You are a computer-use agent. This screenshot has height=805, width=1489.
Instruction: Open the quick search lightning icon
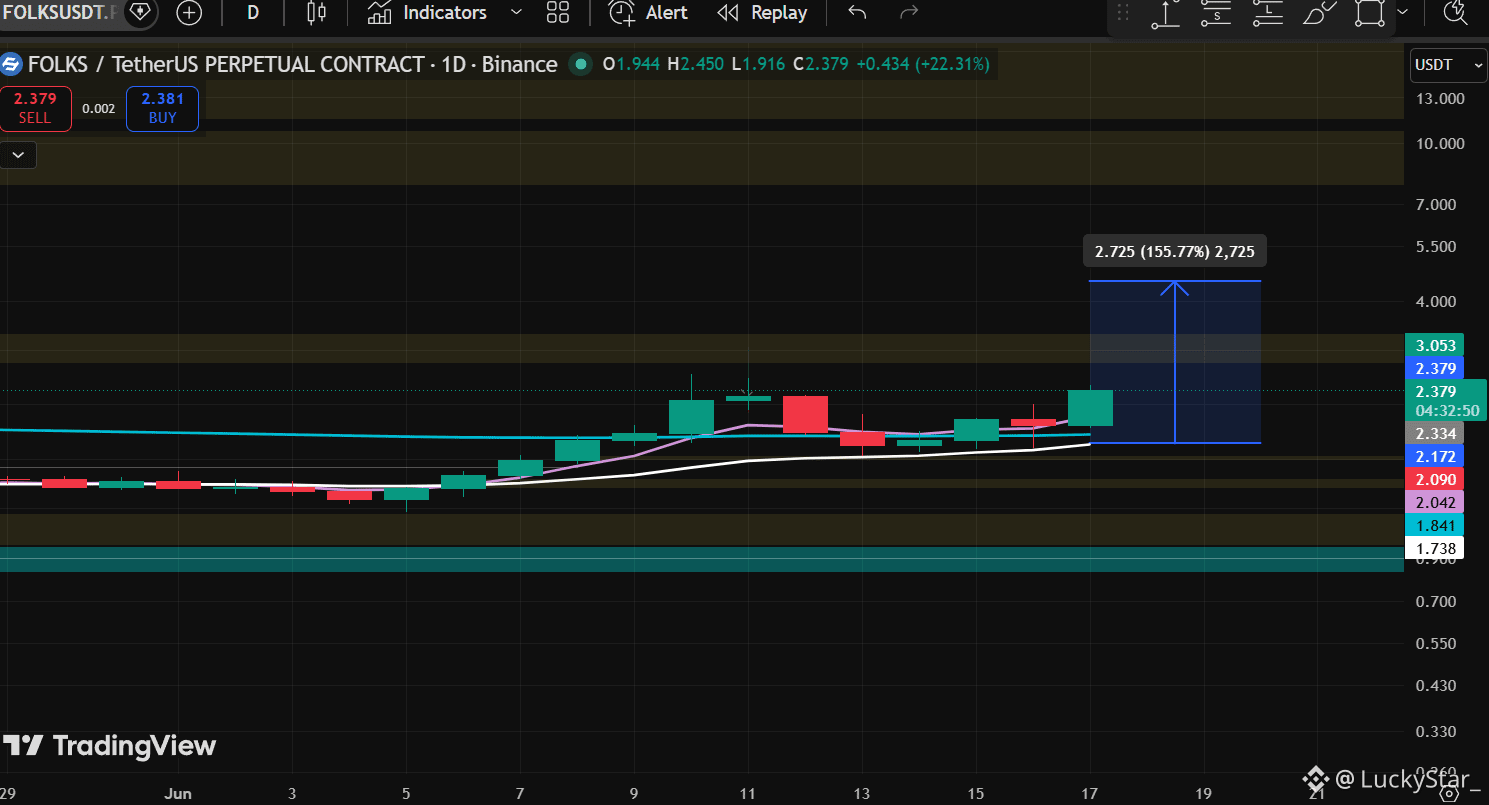click(1455, 13)
